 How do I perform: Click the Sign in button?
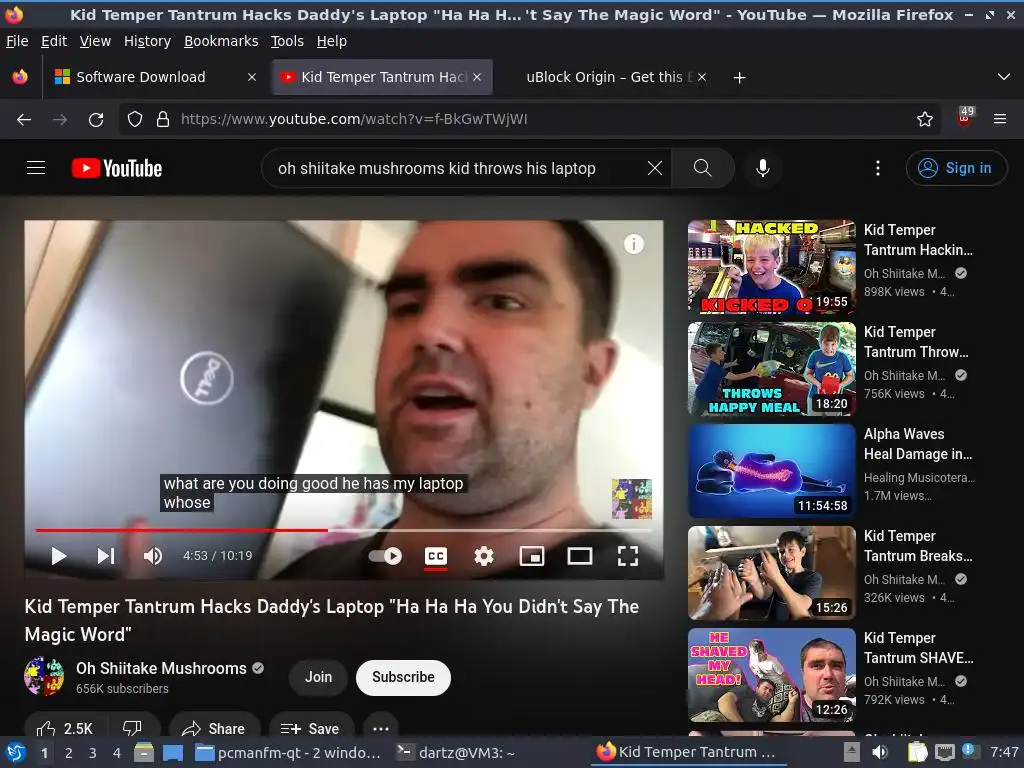[956, 168]
